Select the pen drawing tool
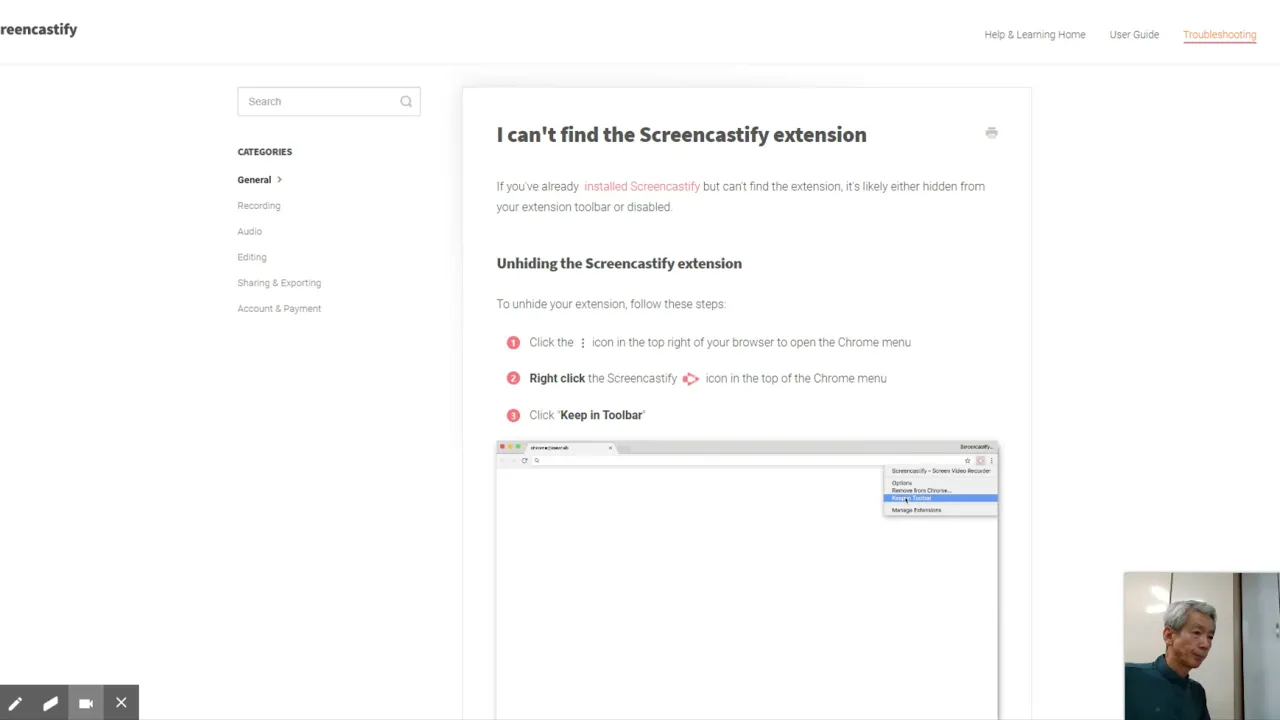Screen dimensions: 1280x720 click(x=16, y=703)
